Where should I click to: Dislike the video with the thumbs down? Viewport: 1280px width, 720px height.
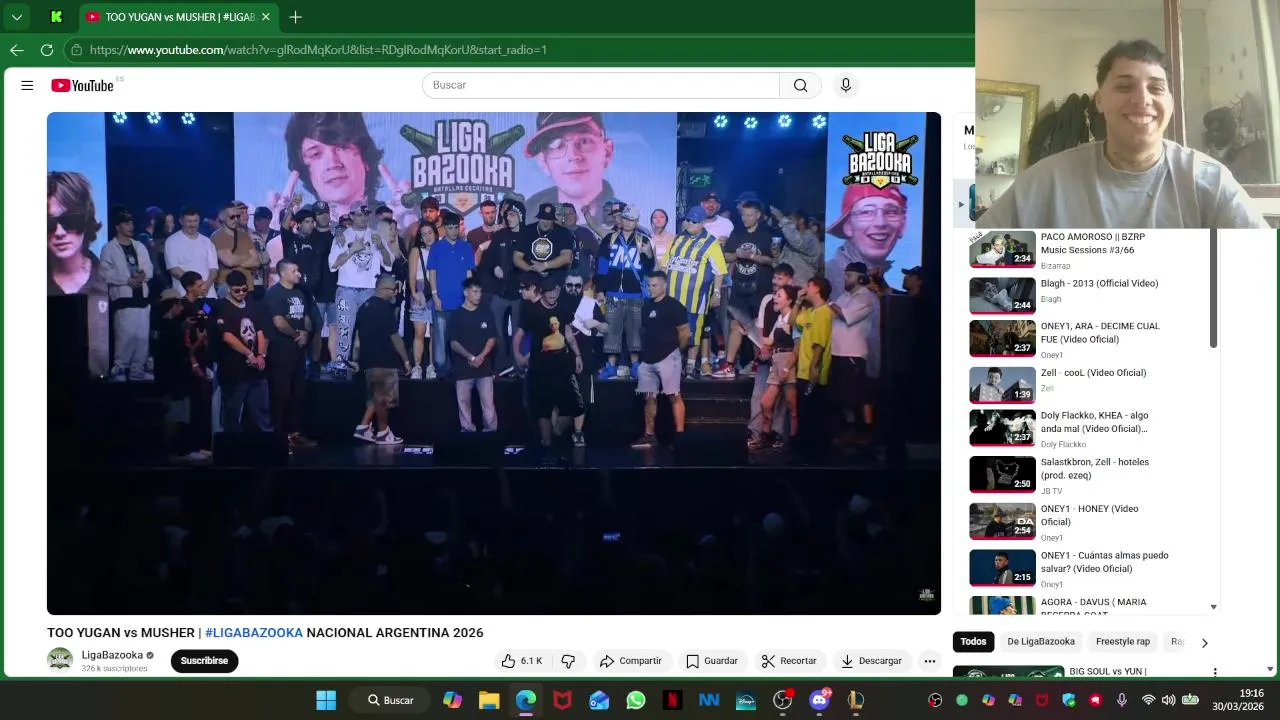coord(568,661)
